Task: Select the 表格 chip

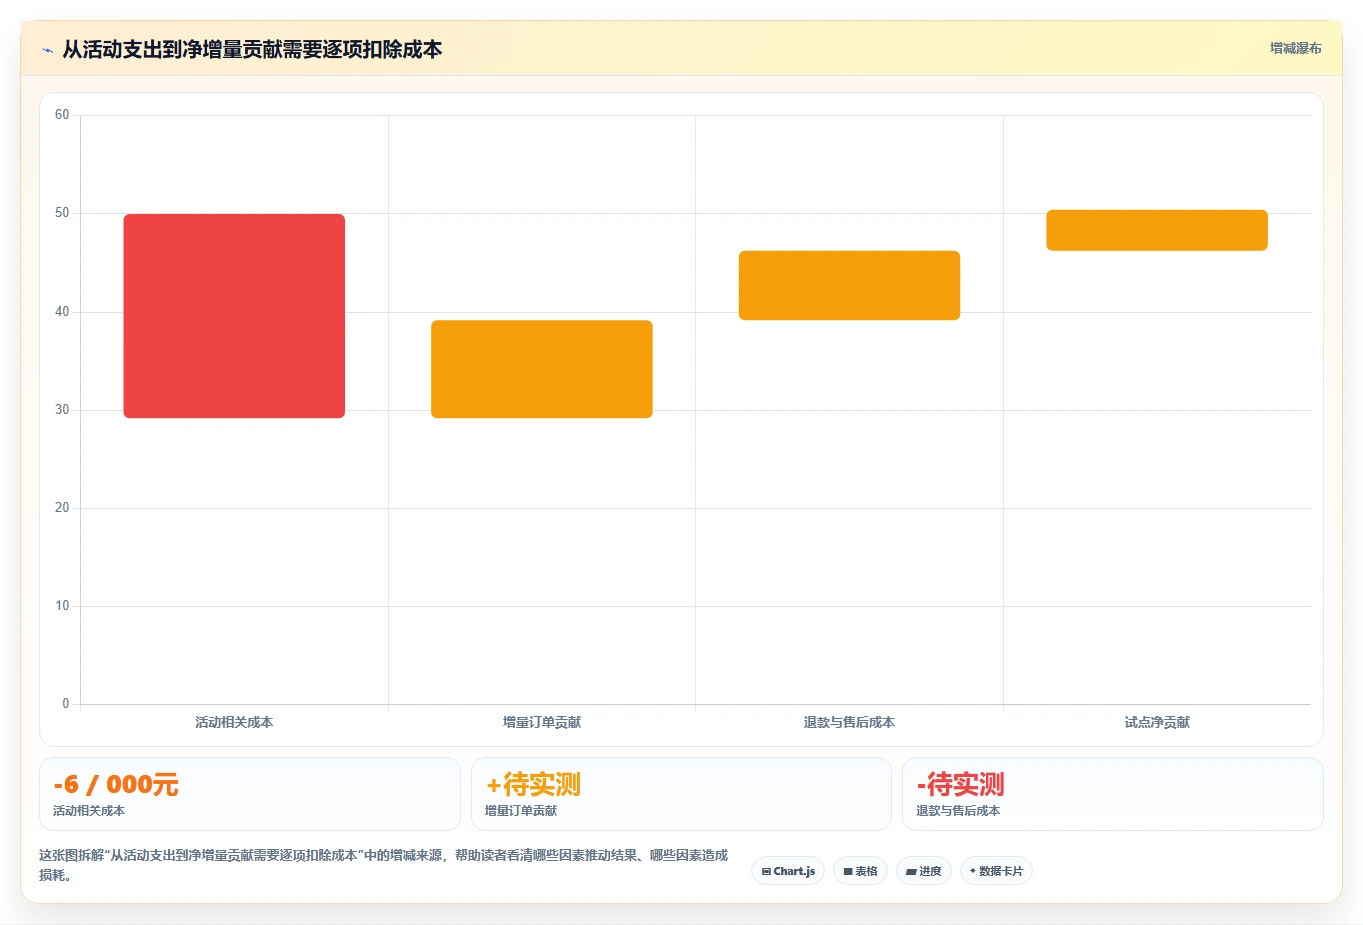Action: click(x=860, y=871)
